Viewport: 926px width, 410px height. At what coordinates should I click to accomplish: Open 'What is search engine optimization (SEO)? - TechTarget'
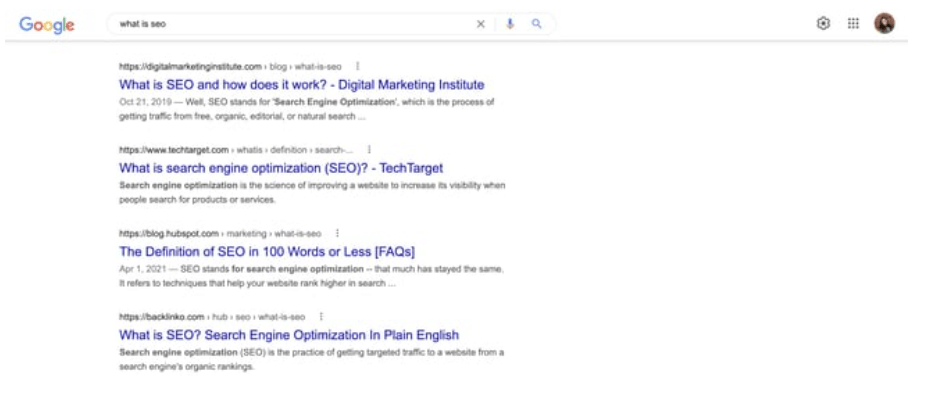pos(281,168)
